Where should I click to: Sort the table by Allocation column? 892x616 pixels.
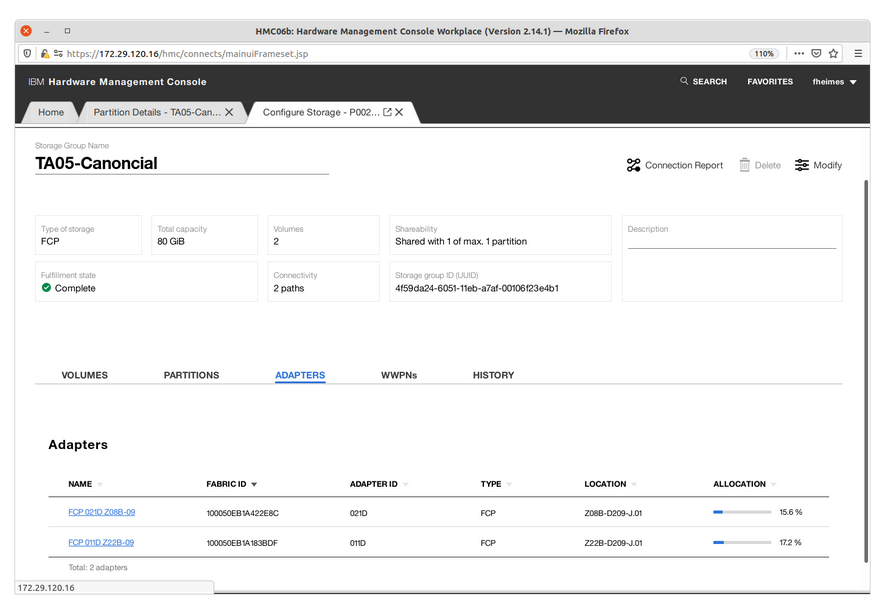coord(739,484)
